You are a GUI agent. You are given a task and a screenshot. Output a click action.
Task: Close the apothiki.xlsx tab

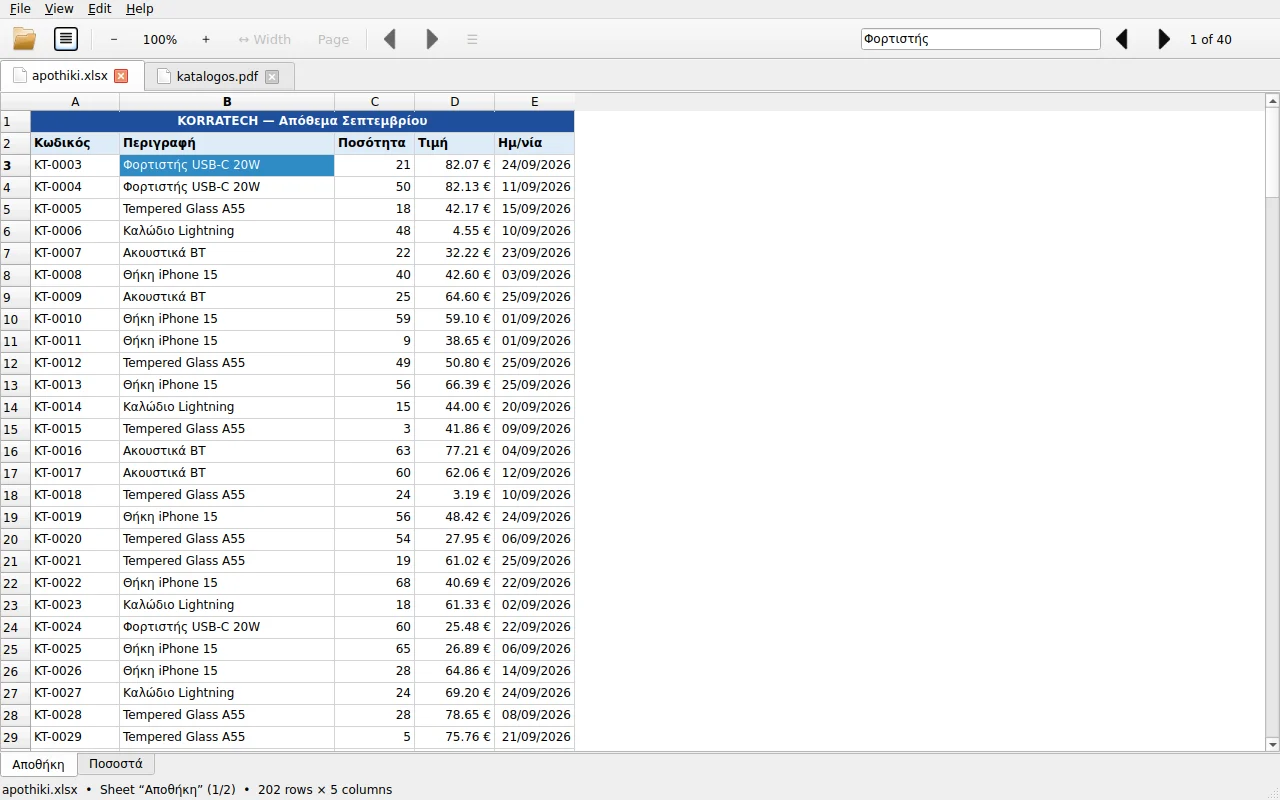tap(121, 76)
